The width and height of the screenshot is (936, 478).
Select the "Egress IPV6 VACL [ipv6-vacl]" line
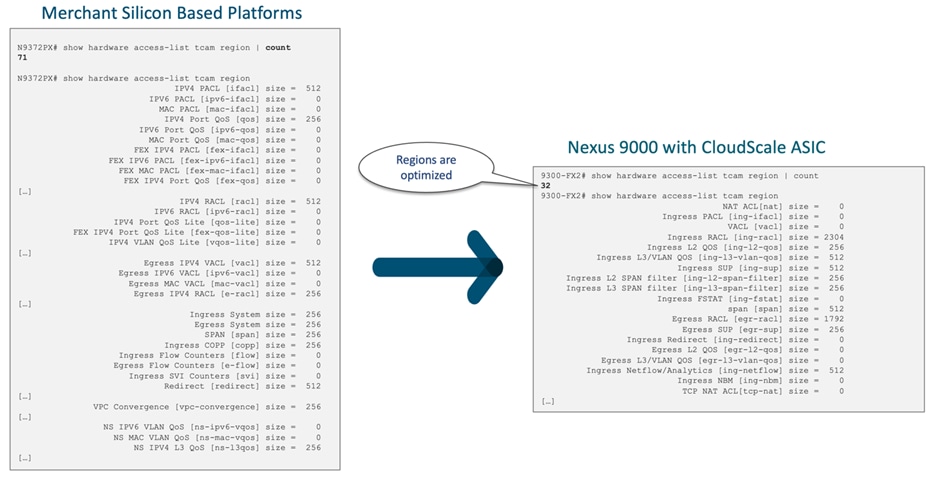[x=220, y=273]
